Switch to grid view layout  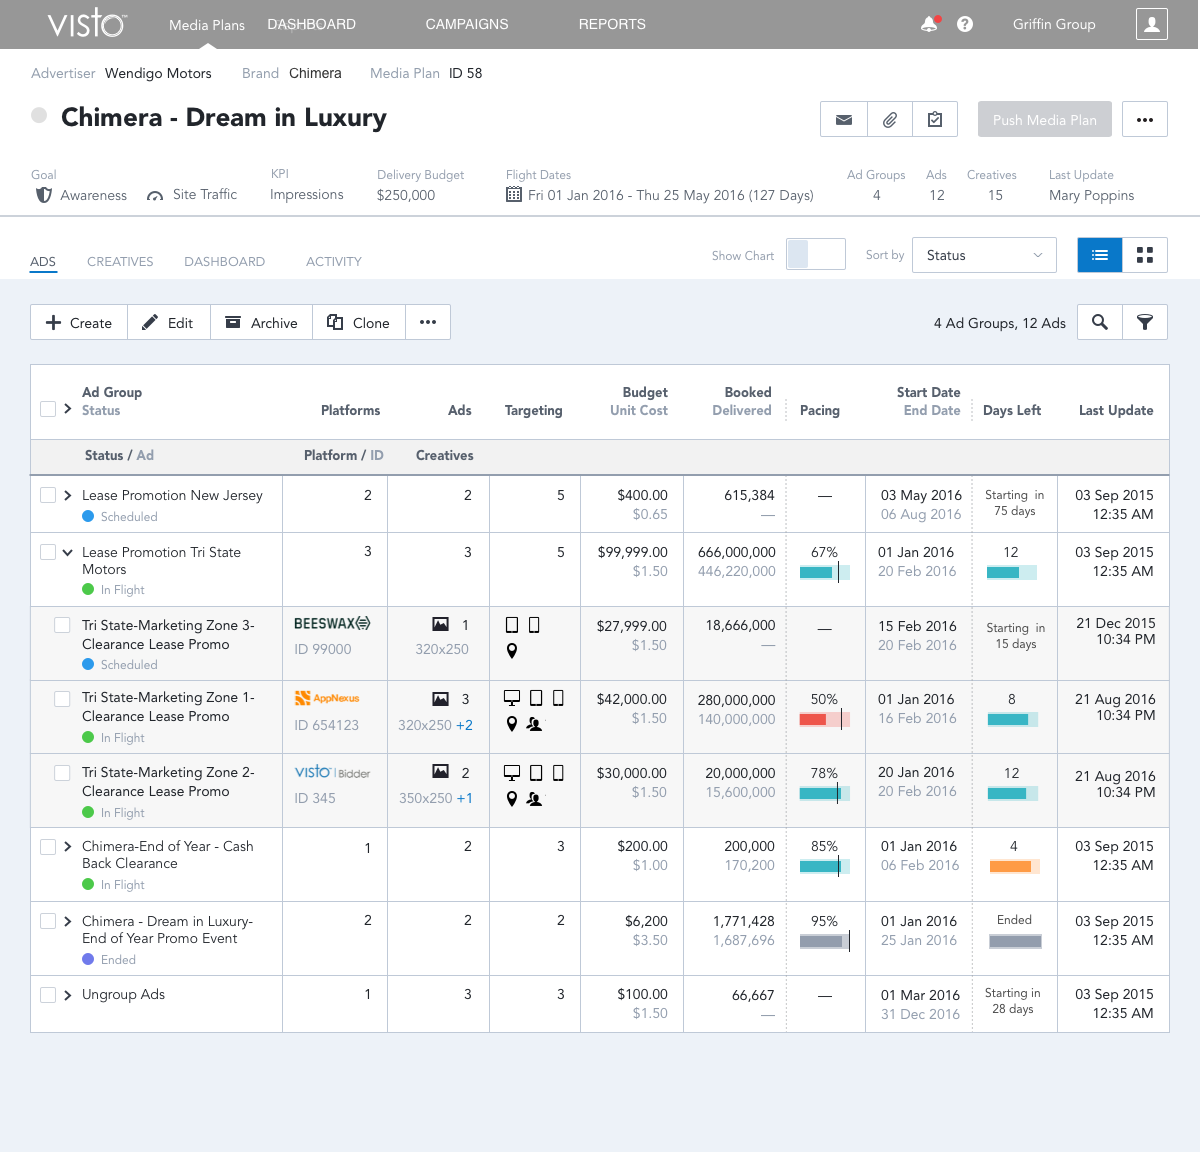(x=1145, y=255)
